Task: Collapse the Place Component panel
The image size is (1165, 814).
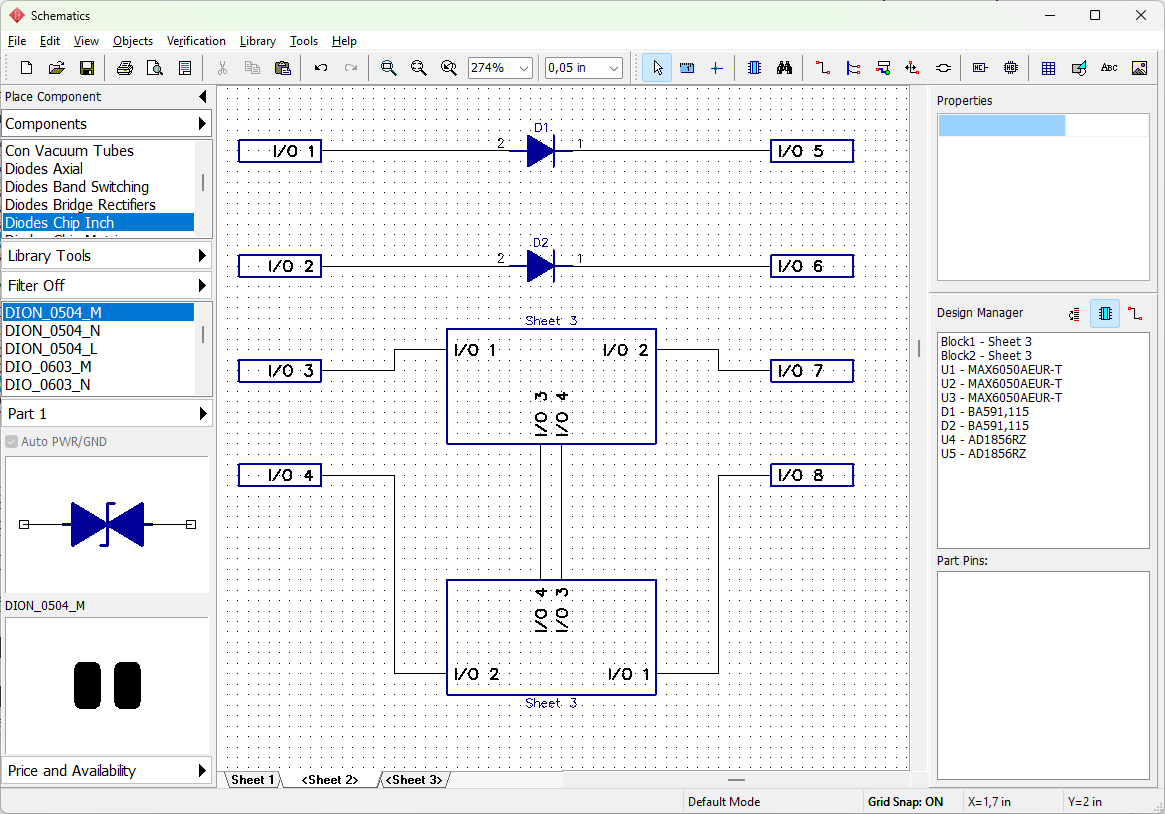Action: [203, 97]
